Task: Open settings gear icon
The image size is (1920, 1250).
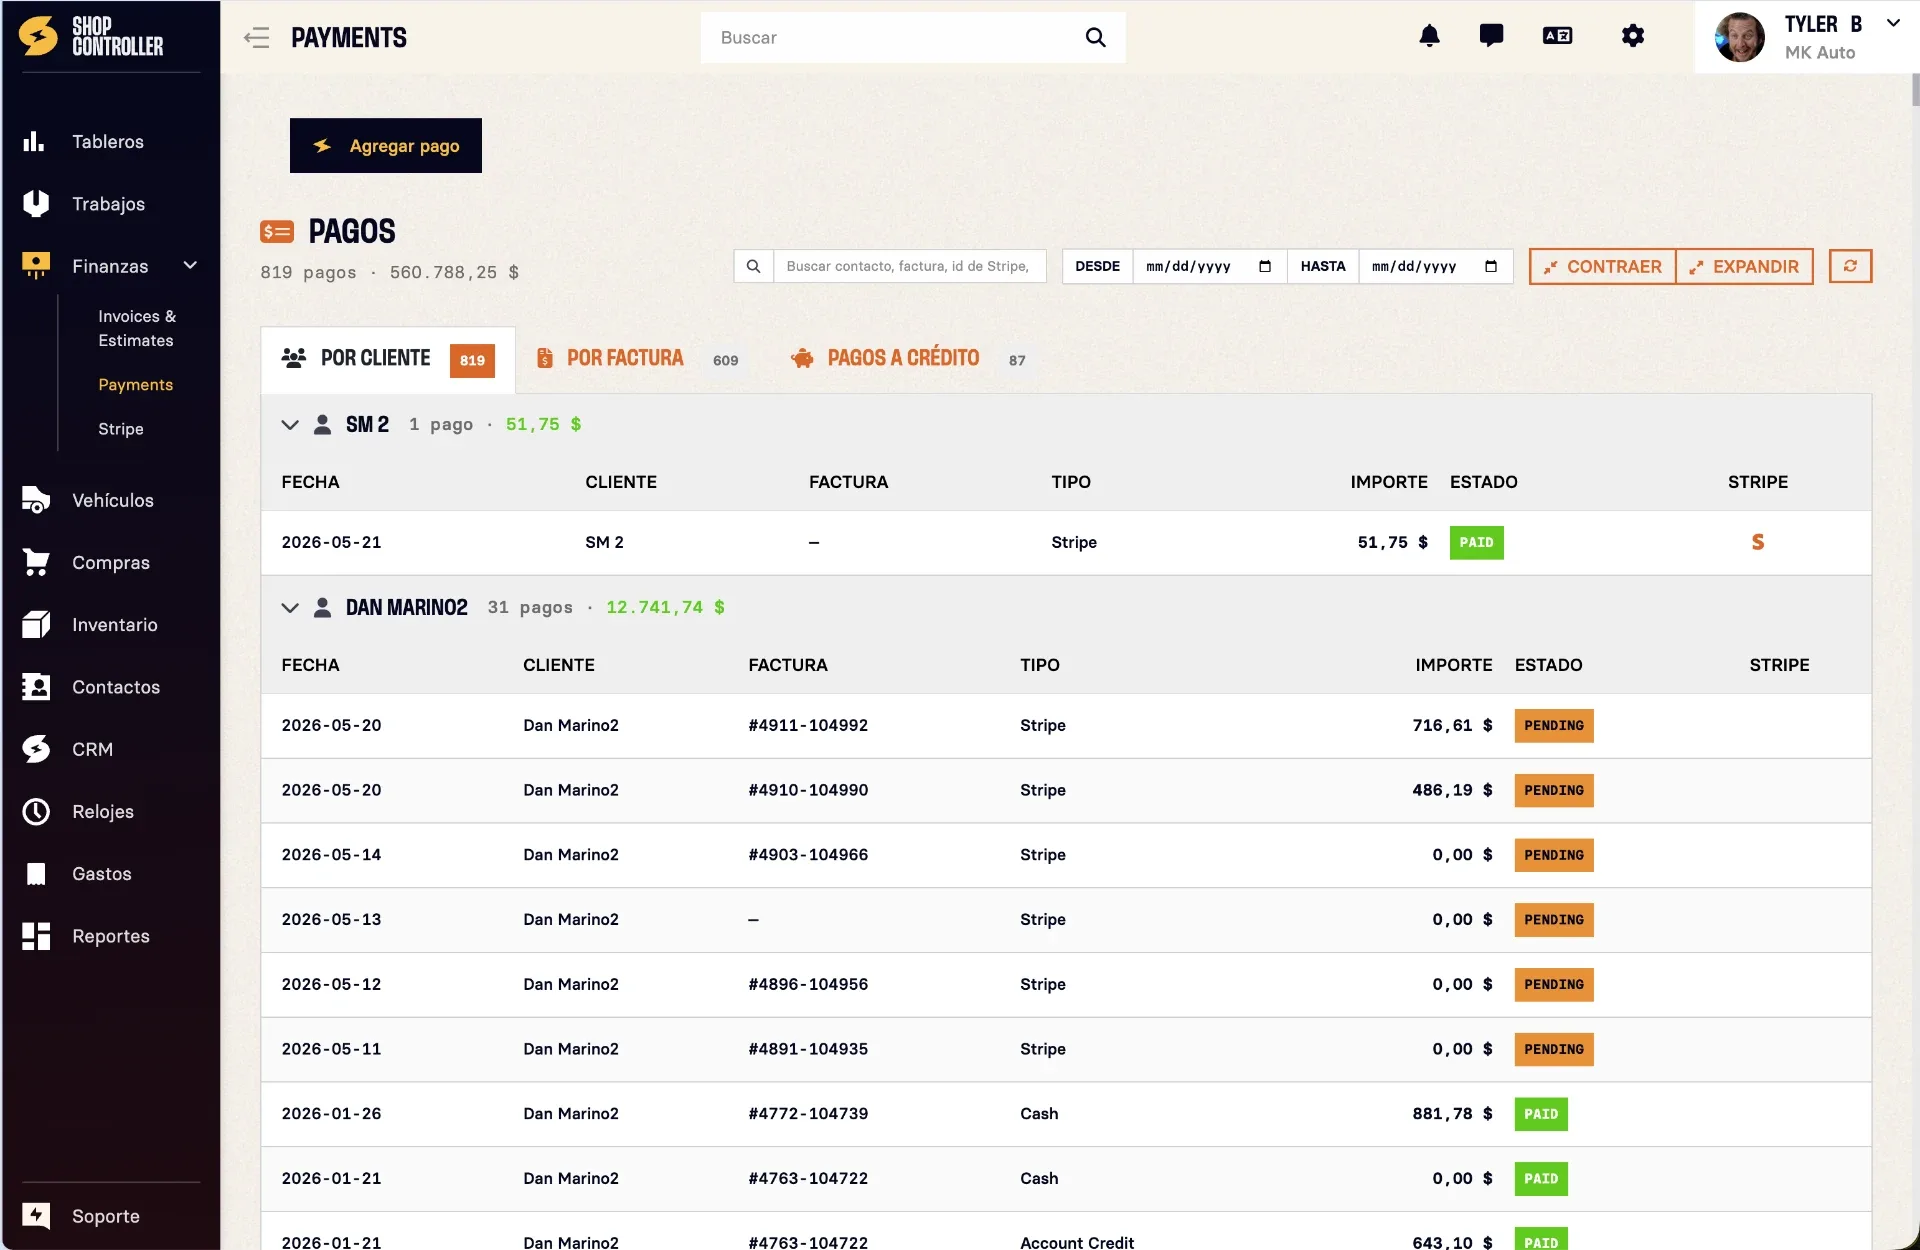Action: (x=1632, y=36)
